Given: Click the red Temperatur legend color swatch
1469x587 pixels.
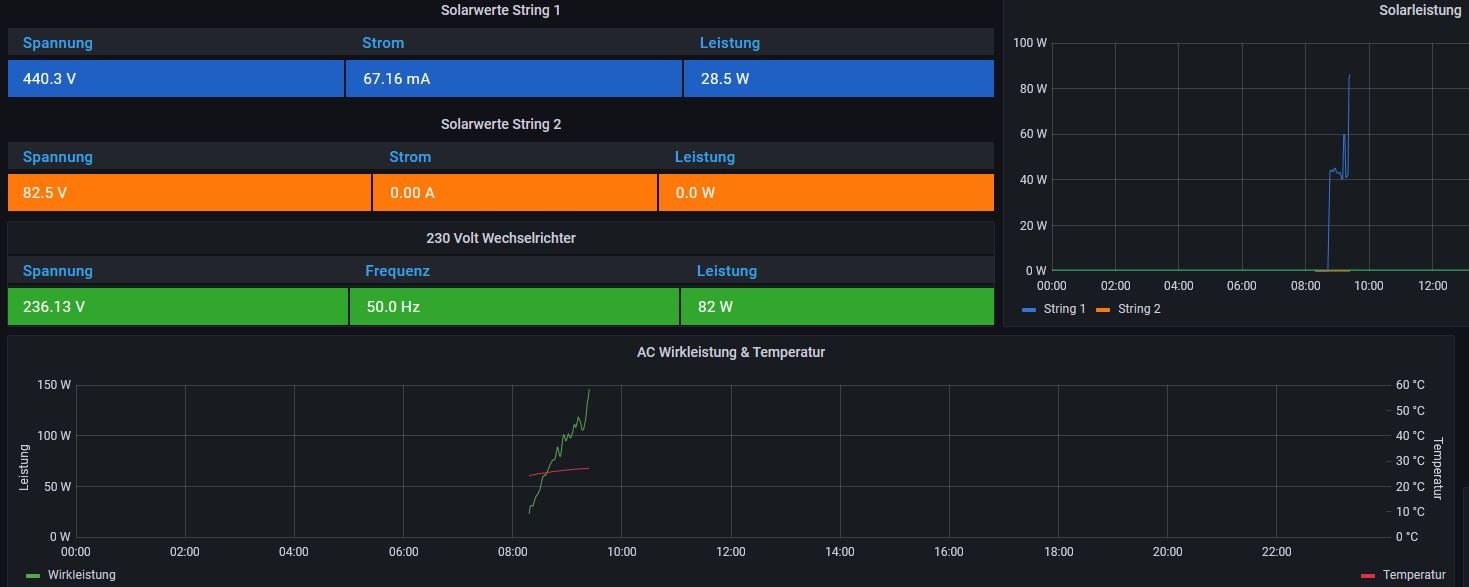Looking at the screenshot, I should [1369, 576].
